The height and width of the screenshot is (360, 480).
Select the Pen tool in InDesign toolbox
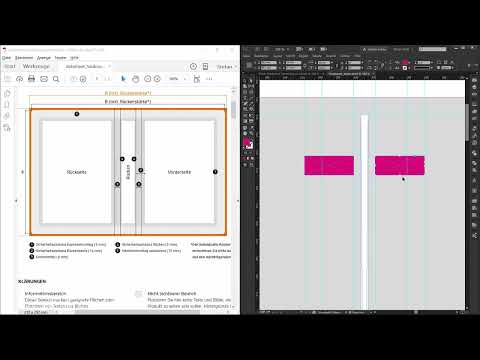(x=245, y=104)
